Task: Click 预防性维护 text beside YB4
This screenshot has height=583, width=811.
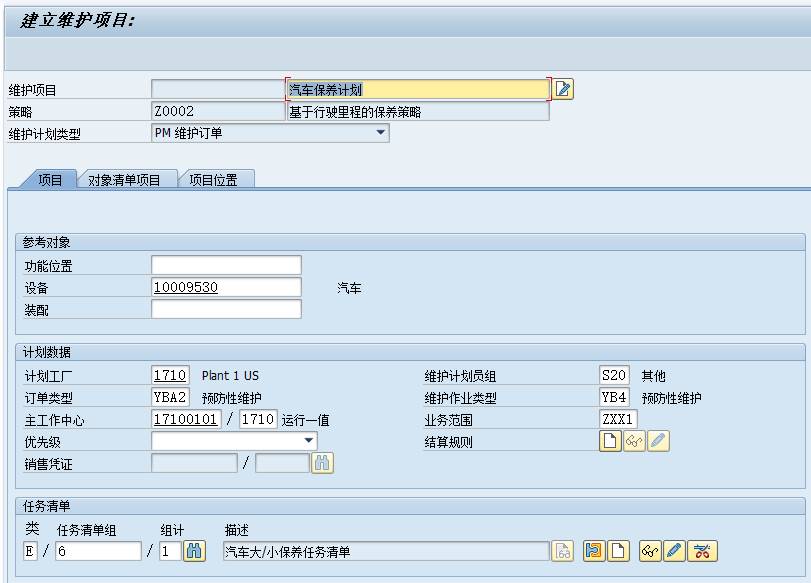Action: click(x=671, y=398)
